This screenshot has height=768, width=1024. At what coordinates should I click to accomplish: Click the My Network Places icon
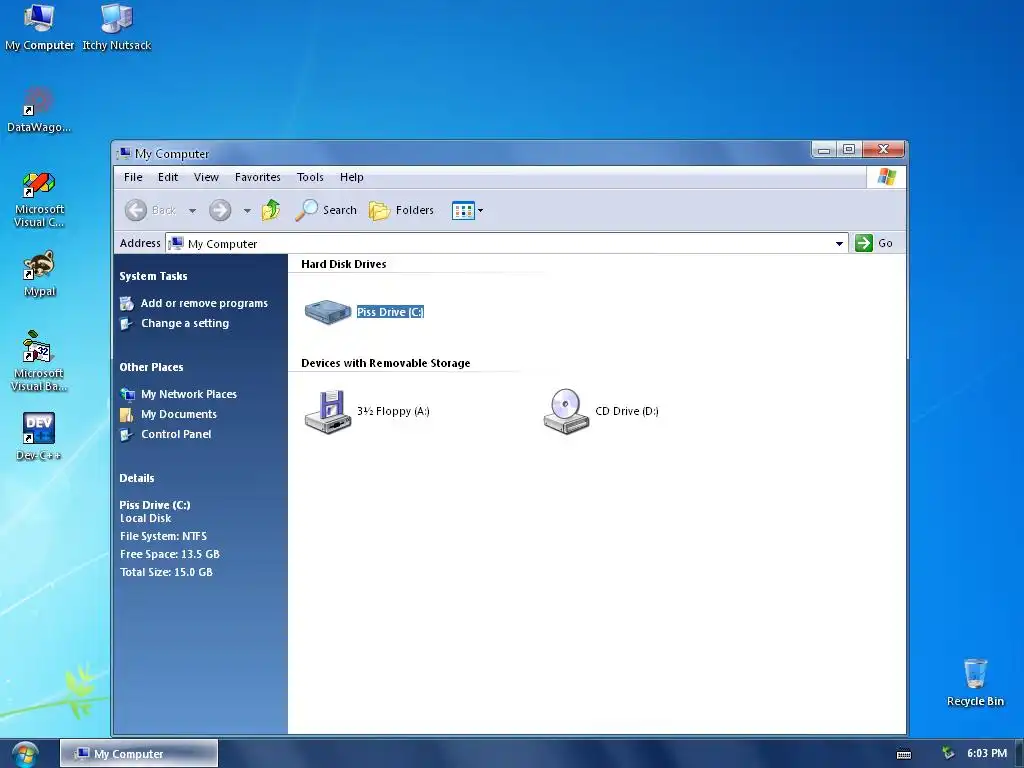tap(127, 394)
